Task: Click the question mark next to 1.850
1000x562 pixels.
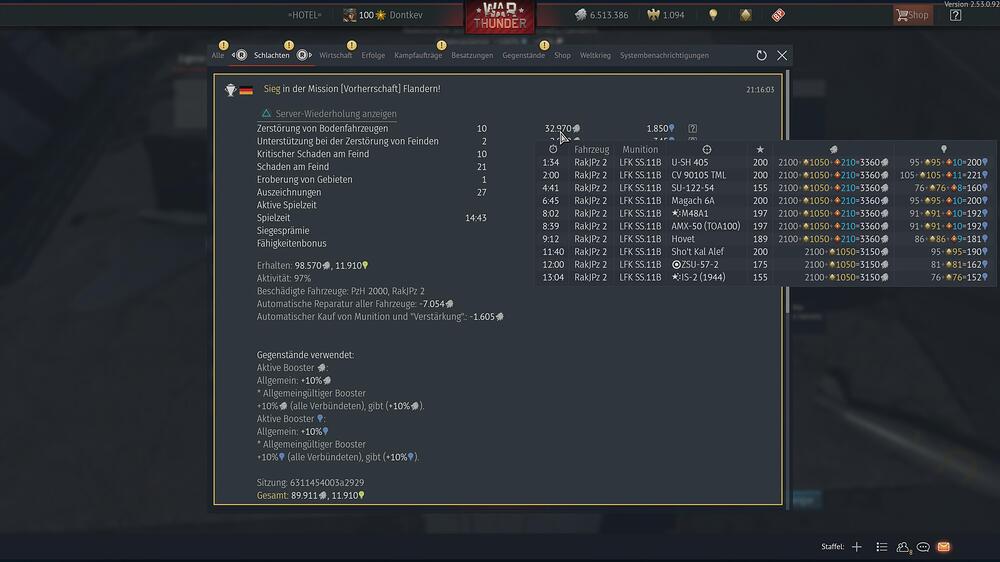Action: point(693,129)
